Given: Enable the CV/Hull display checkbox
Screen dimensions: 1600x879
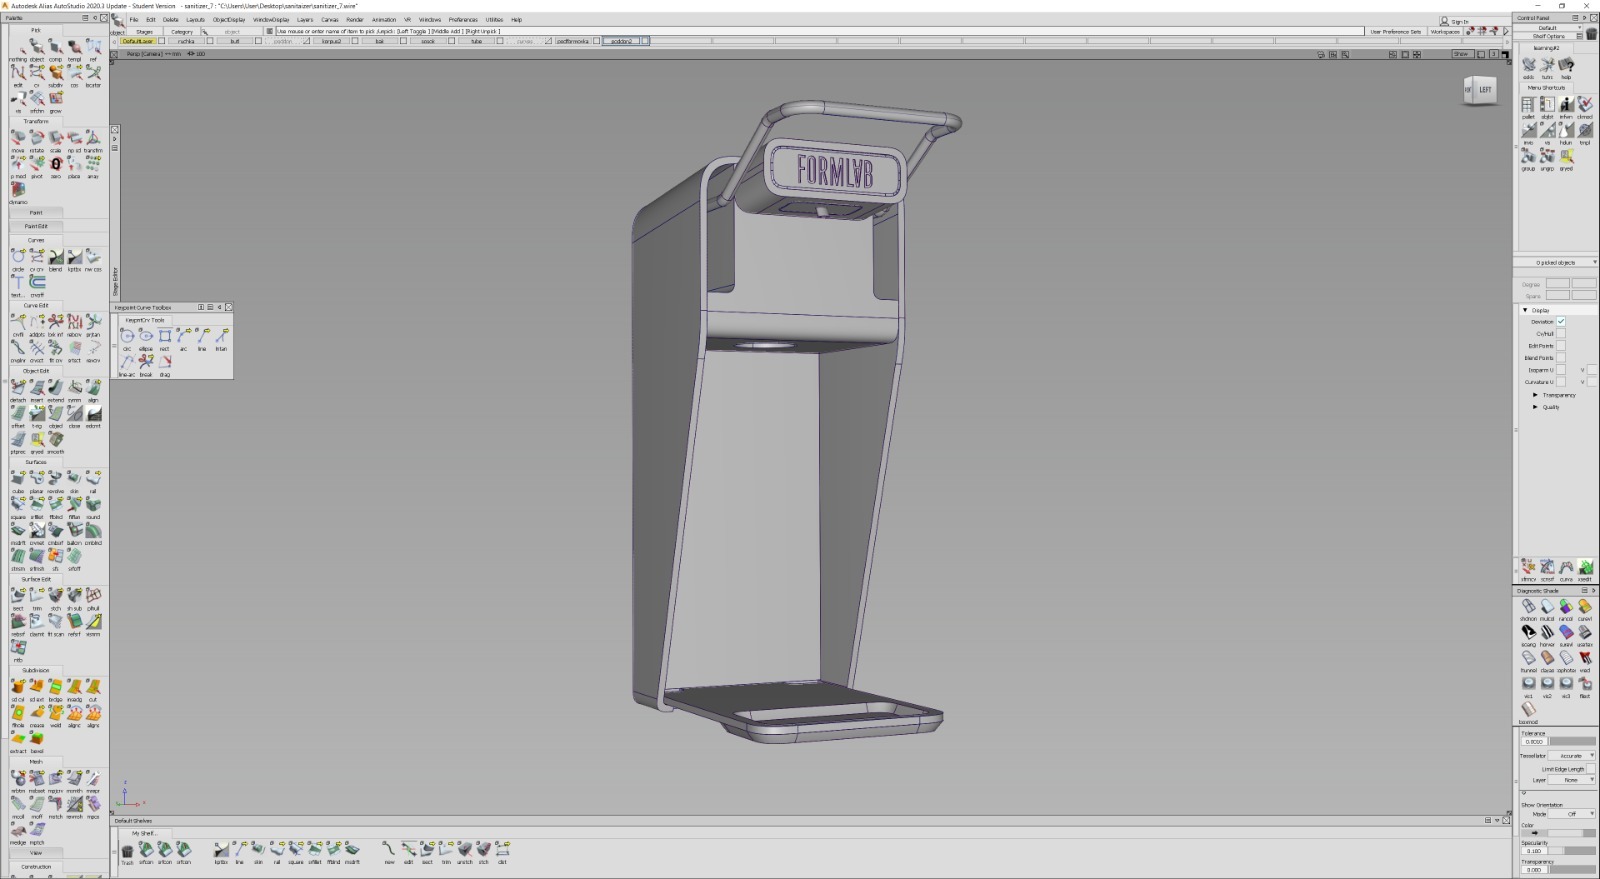Looking at the screenshot, I should (x=1560, y=334).
